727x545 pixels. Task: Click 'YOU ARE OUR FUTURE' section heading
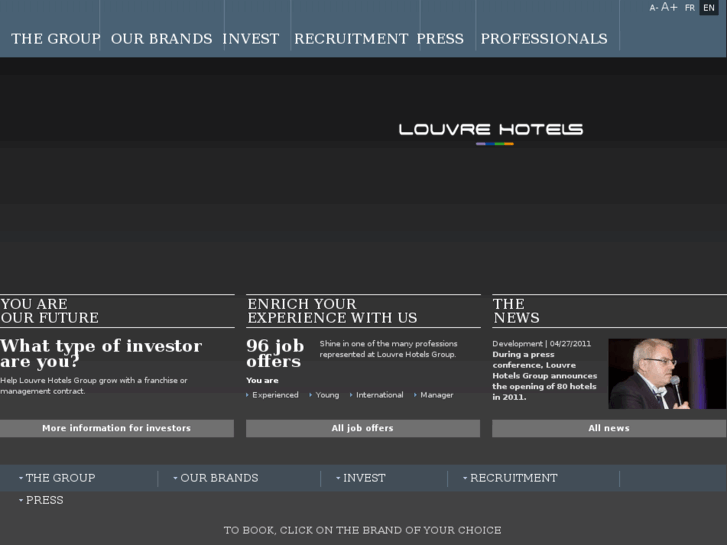pos(50,311)
